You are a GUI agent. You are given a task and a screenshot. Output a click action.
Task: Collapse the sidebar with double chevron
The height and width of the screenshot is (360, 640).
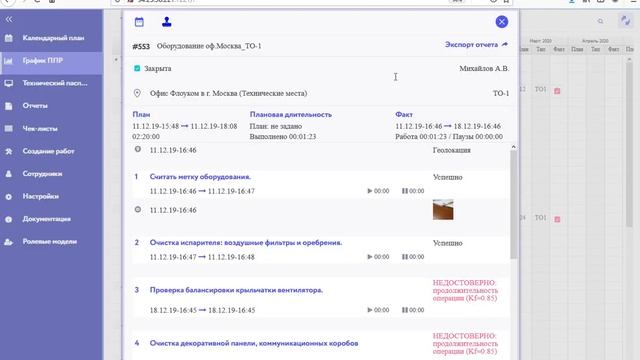pyautogui.click(x=9, y=19)
